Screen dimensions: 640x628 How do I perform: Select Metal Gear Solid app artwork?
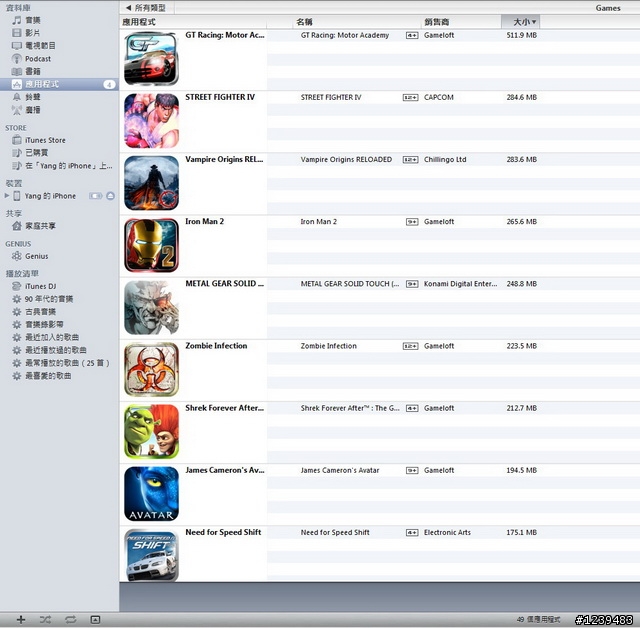(151, 307)
